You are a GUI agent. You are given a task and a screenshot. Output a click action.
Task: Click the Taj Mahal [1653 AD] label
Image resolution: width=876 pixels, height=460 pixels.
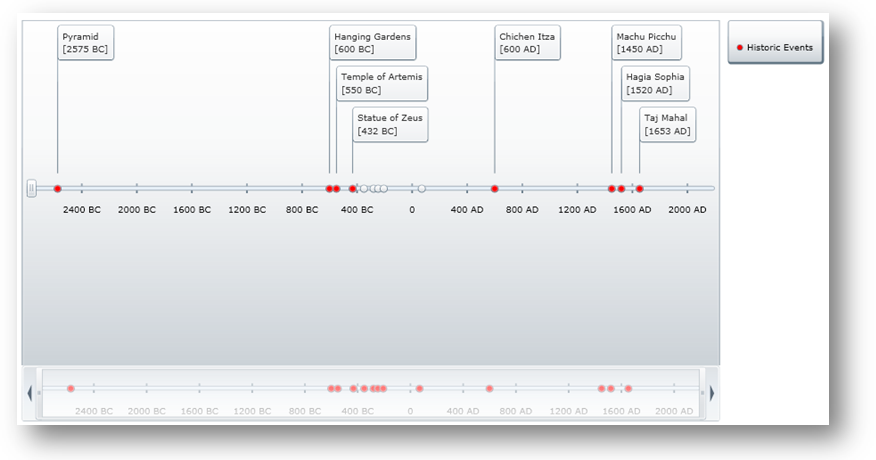(x=667, y=125)
